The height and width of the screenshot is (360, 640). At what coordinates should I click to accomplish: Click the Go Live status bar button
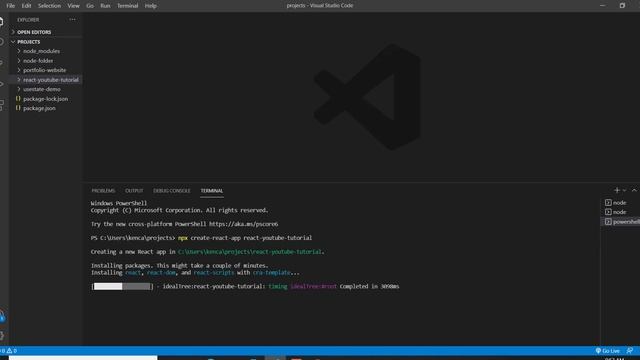pyautogui.click(x=608, y=351)
